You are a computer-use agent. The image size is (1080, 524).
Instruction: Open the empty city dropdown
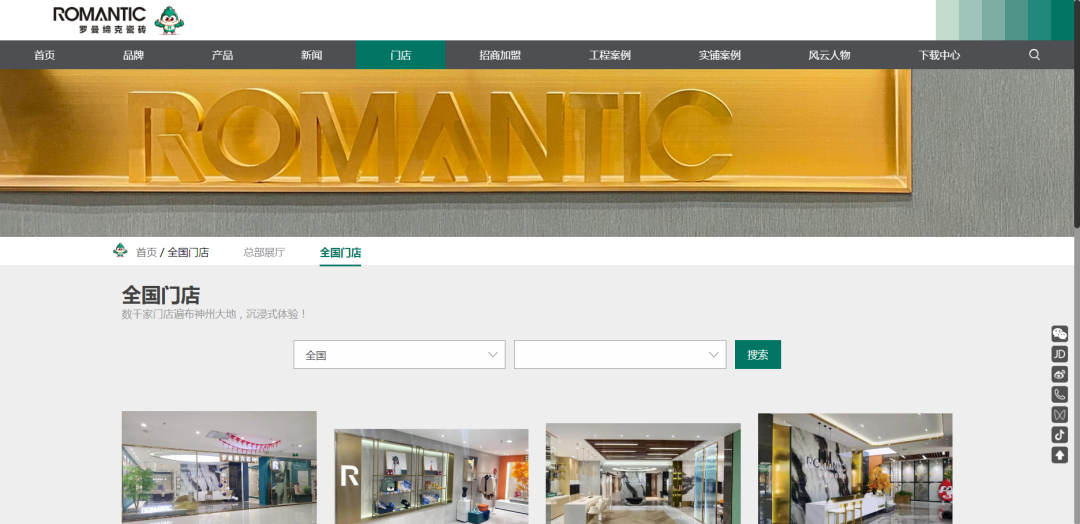tap(619, 355)
